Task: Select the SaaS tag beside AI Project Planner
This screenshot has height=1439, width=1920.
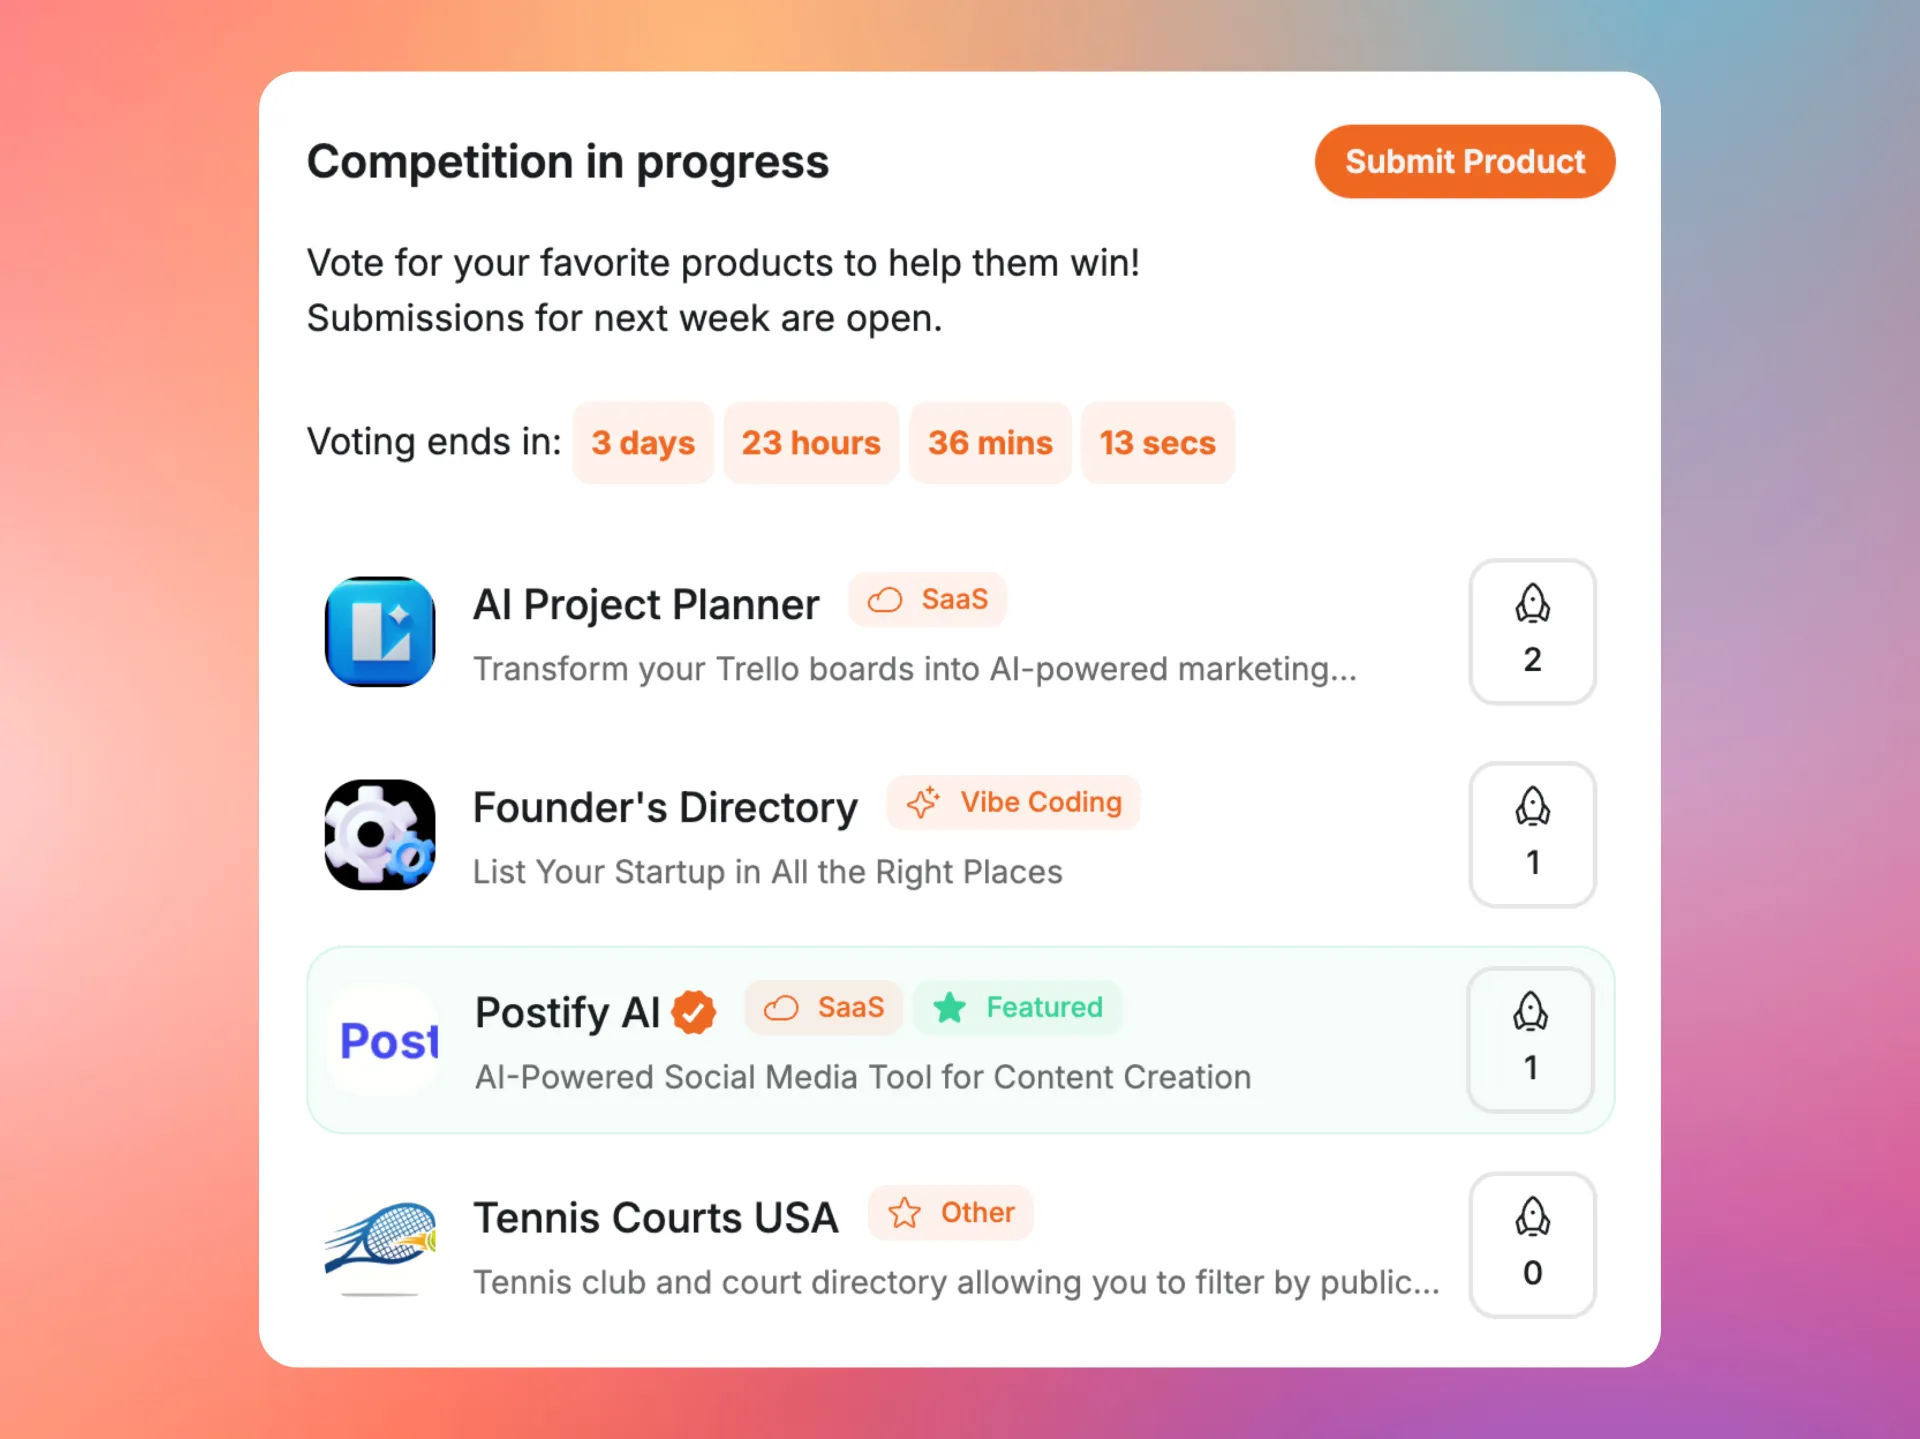Action: tap(927, 599)
